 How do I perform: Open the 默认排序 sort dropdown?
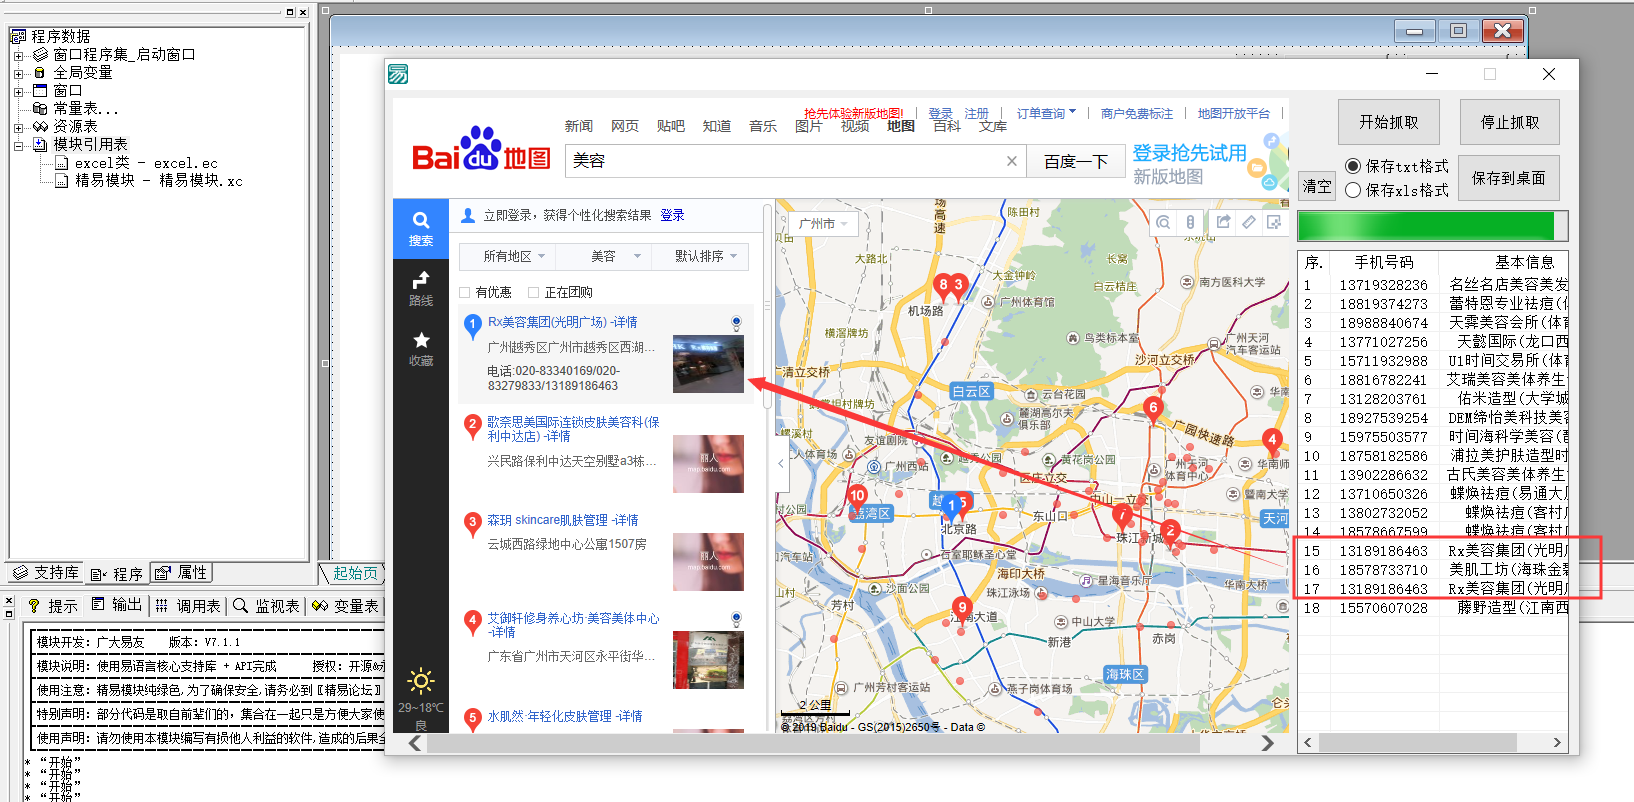click(x=705, y=256)
